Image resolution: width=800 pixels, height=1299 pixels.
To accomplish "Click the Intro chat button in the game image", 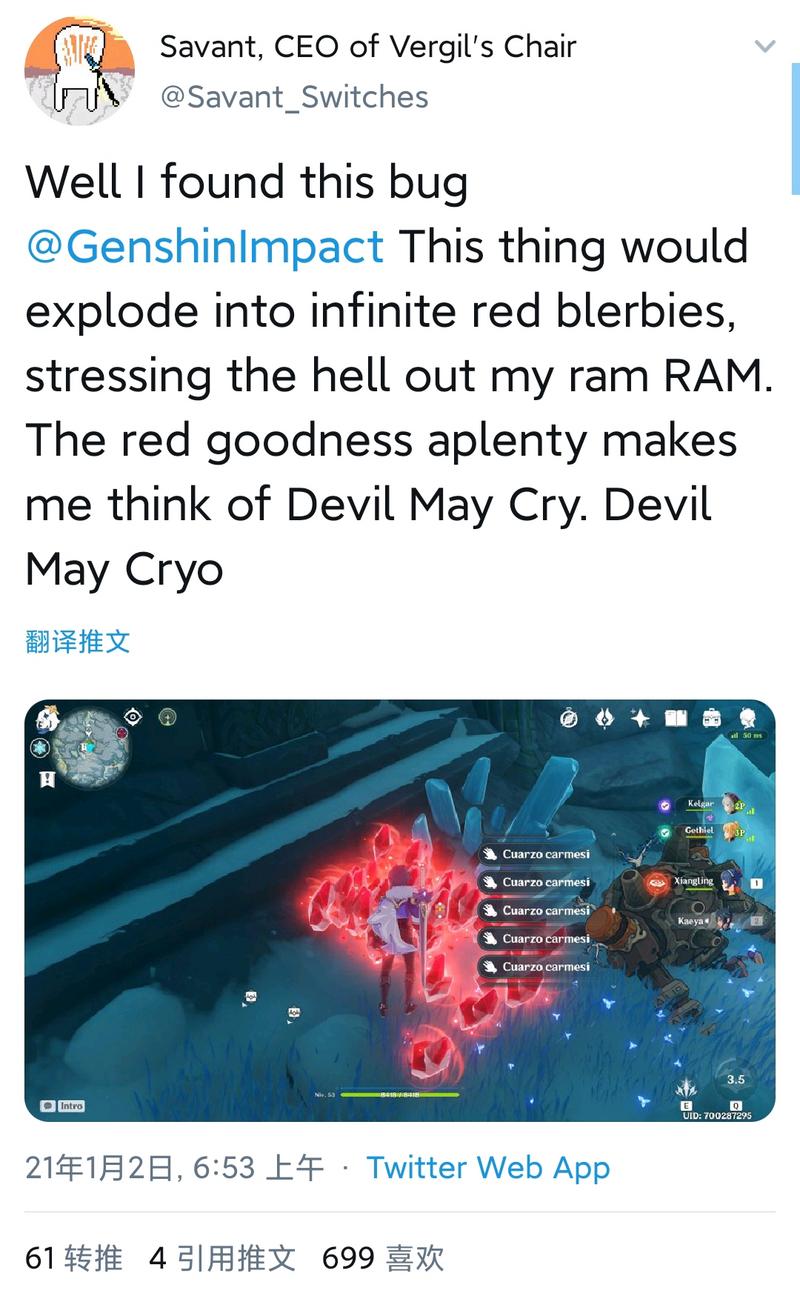I will click(62, 1106).
